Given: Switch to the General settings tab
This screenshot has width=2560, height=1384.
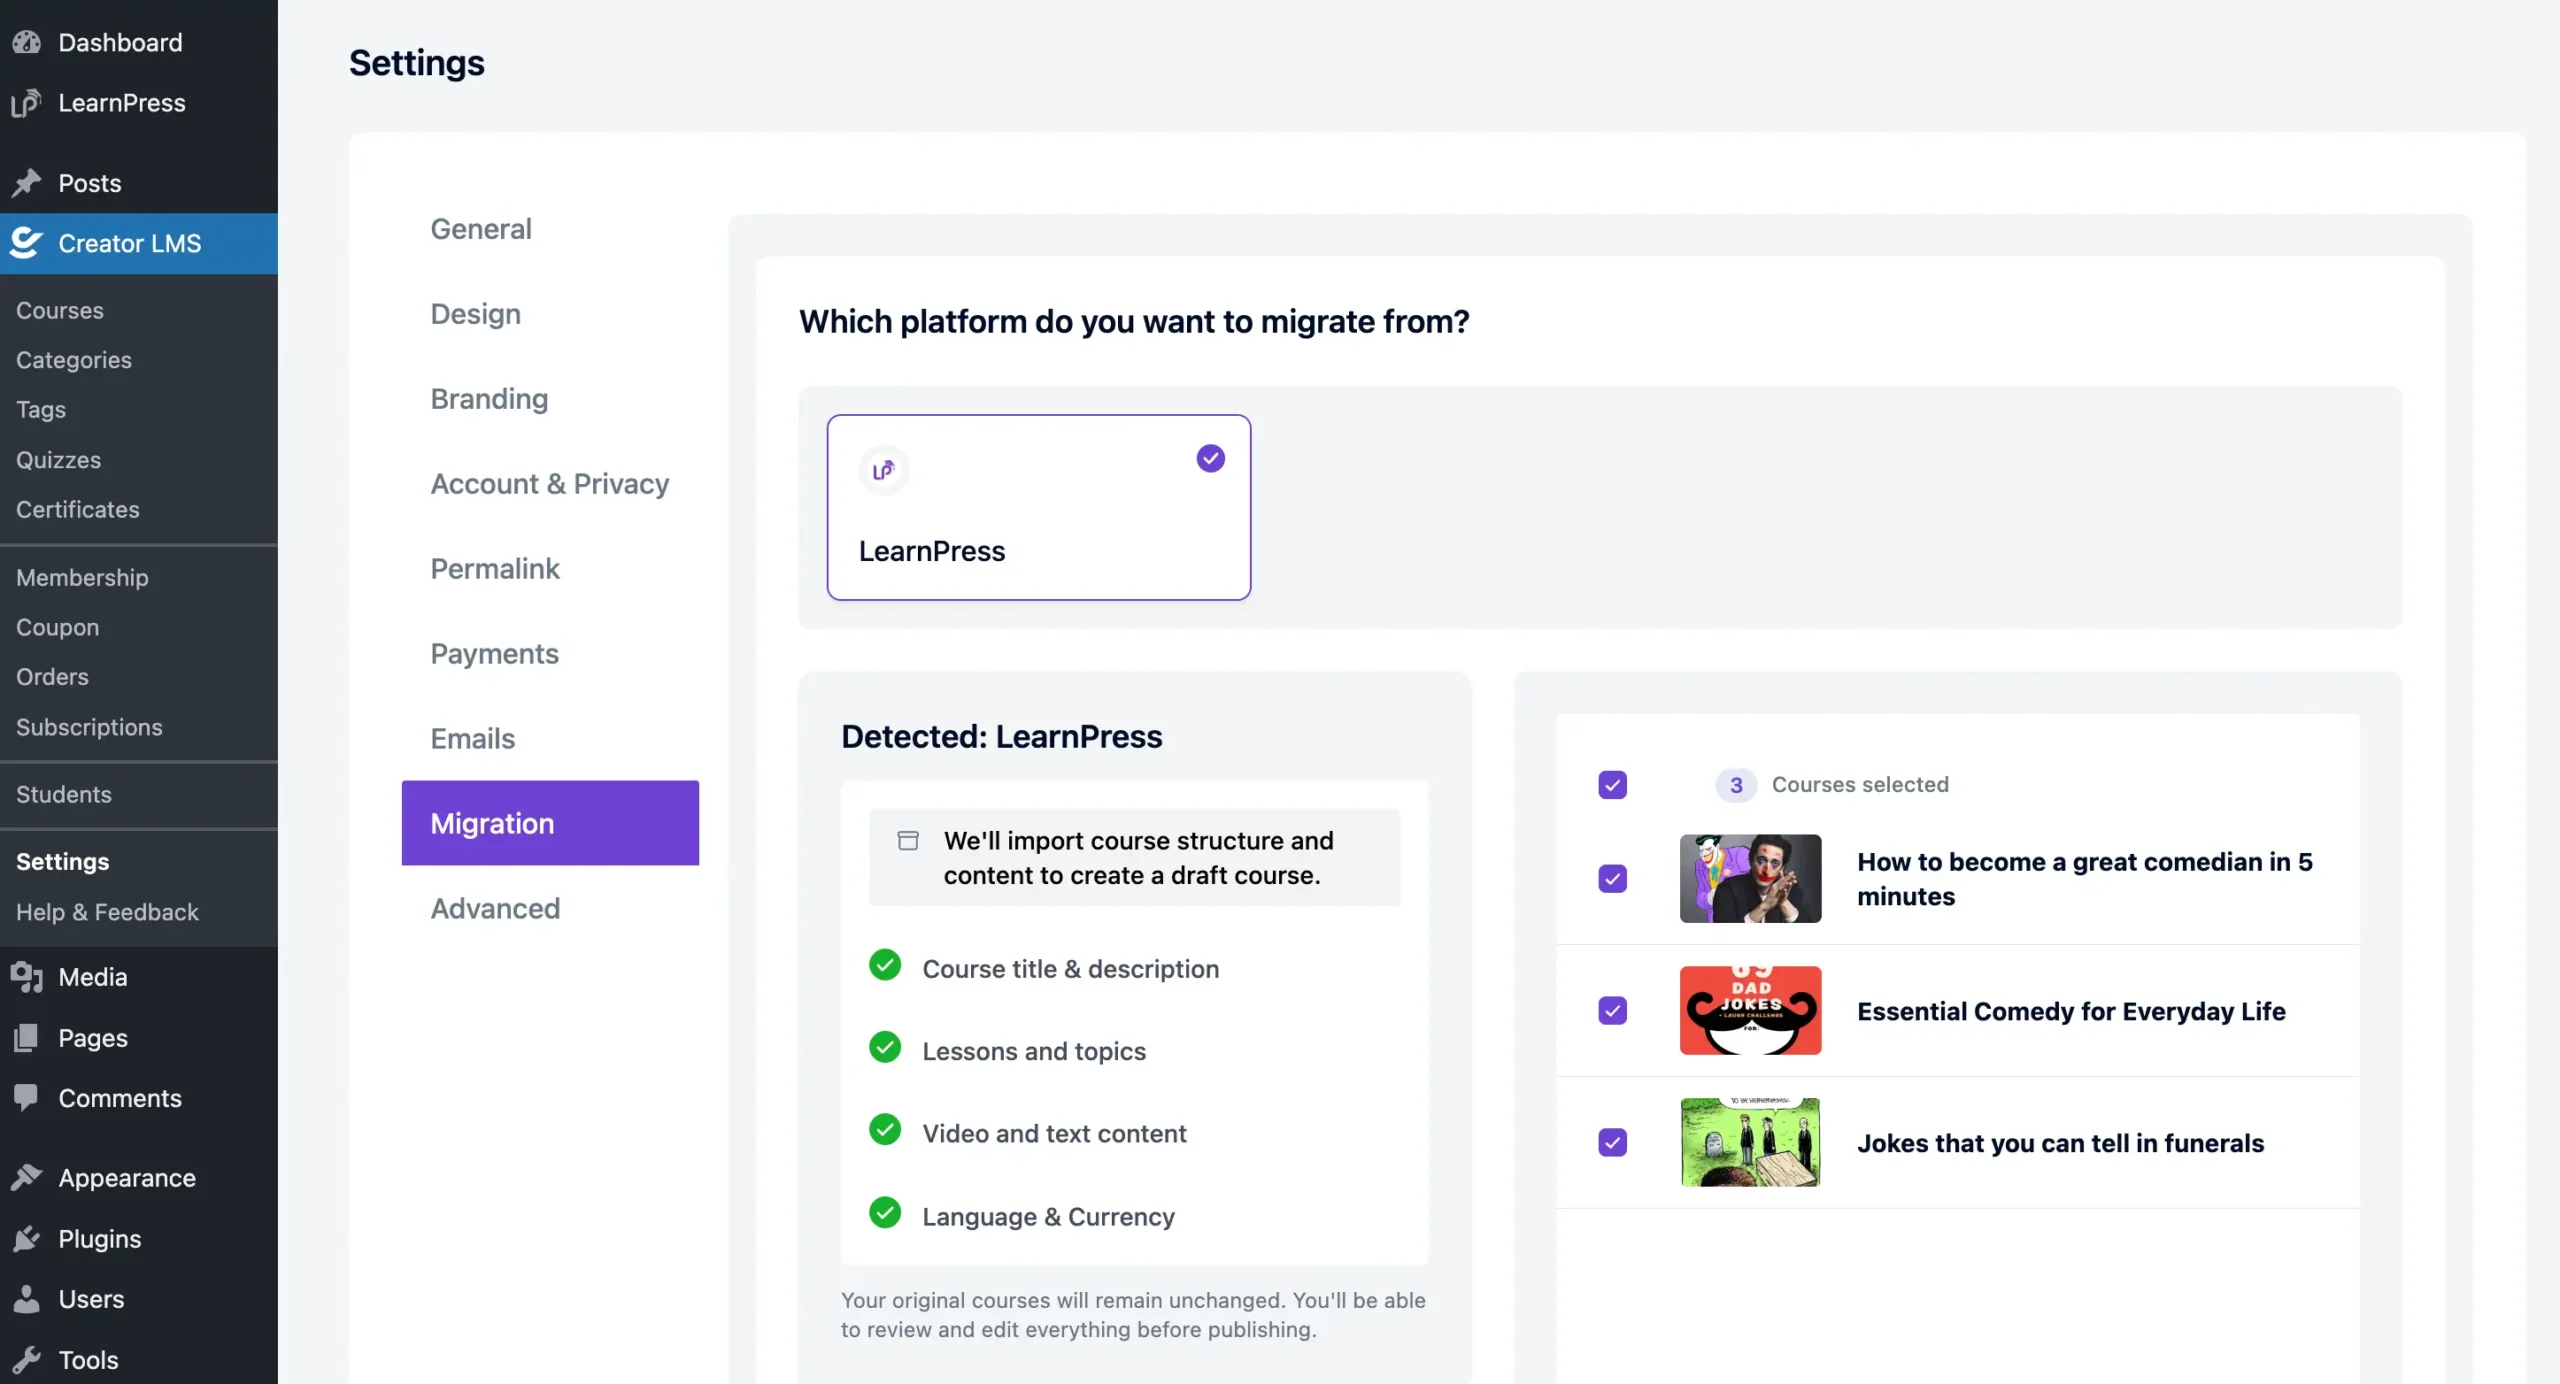Looking at the screenshot, I should tap(480, 229).
